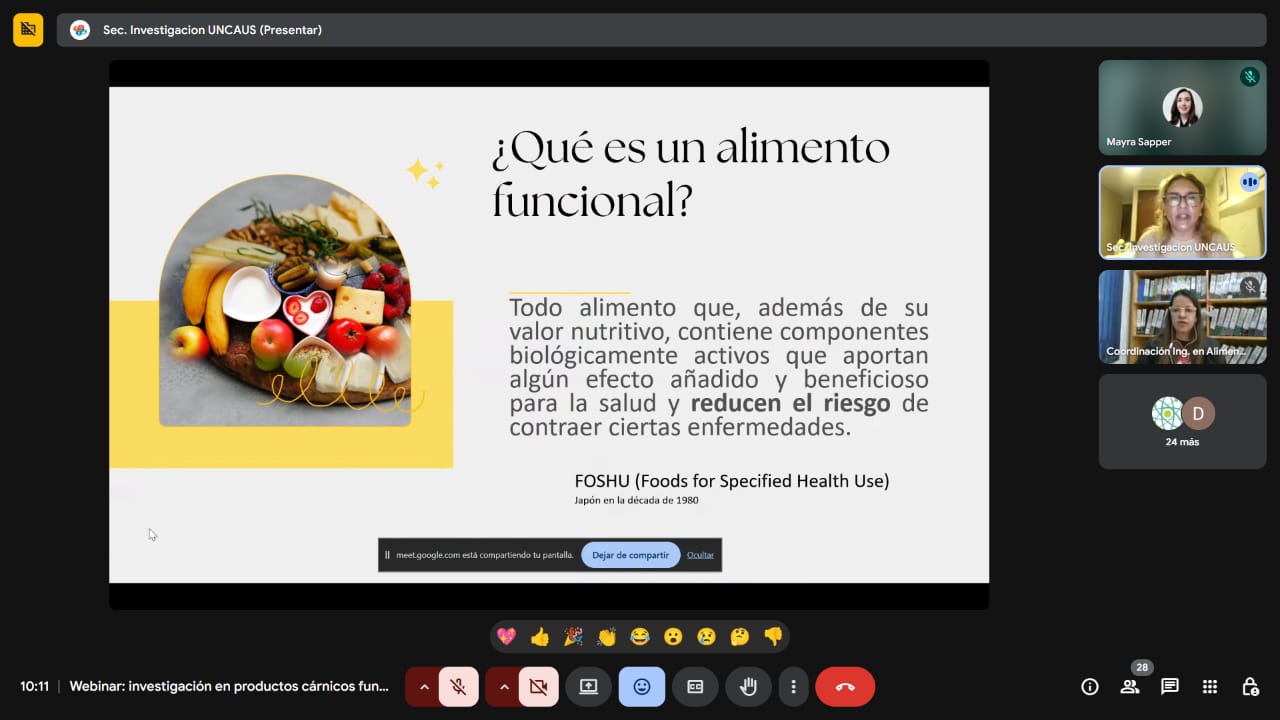Toggle the emoji reactions button
The width and height of the screenshot is (1280, 720).
pos(642,687)
